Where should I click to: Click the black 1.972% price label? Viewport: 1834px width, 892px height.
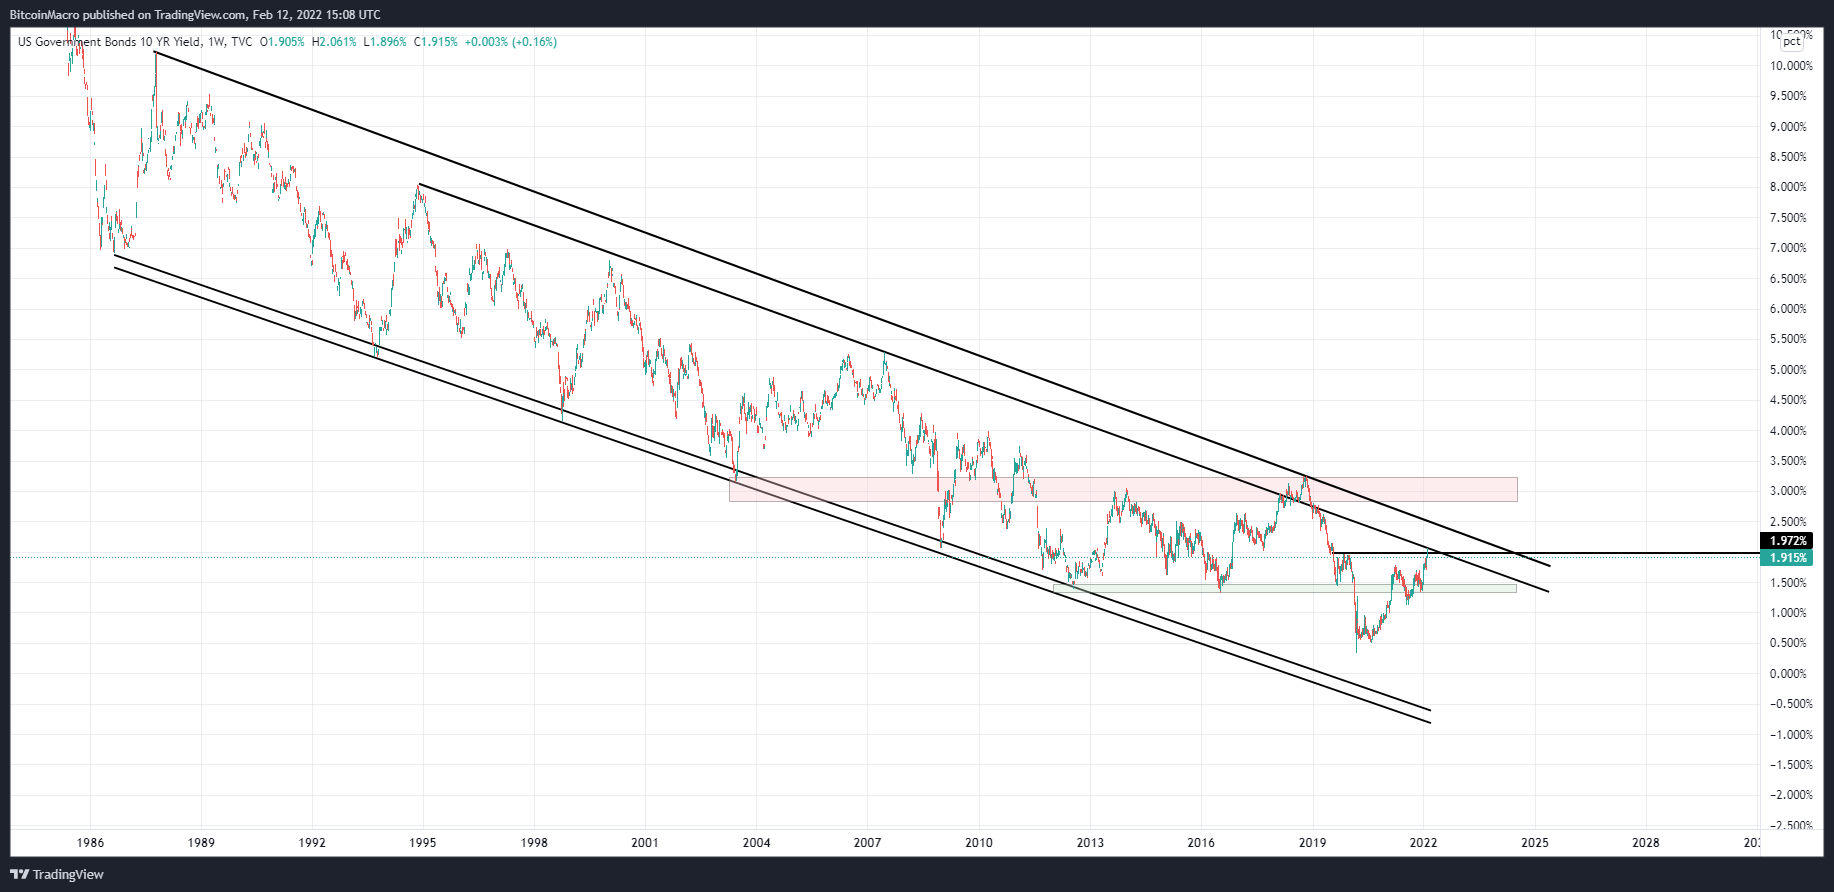[1787, 541]
